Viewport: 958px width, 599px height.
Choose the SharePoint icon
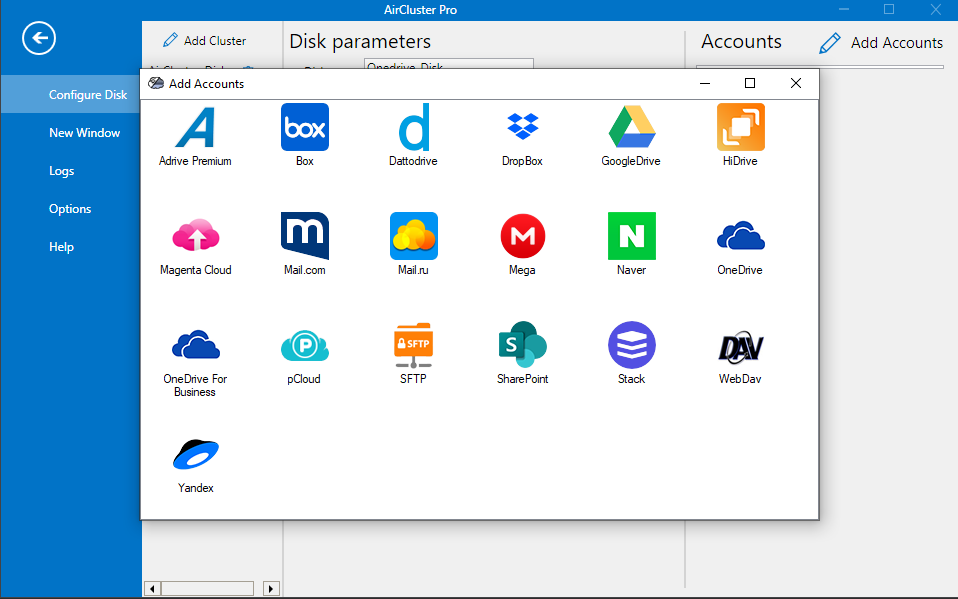click(522, 345)
